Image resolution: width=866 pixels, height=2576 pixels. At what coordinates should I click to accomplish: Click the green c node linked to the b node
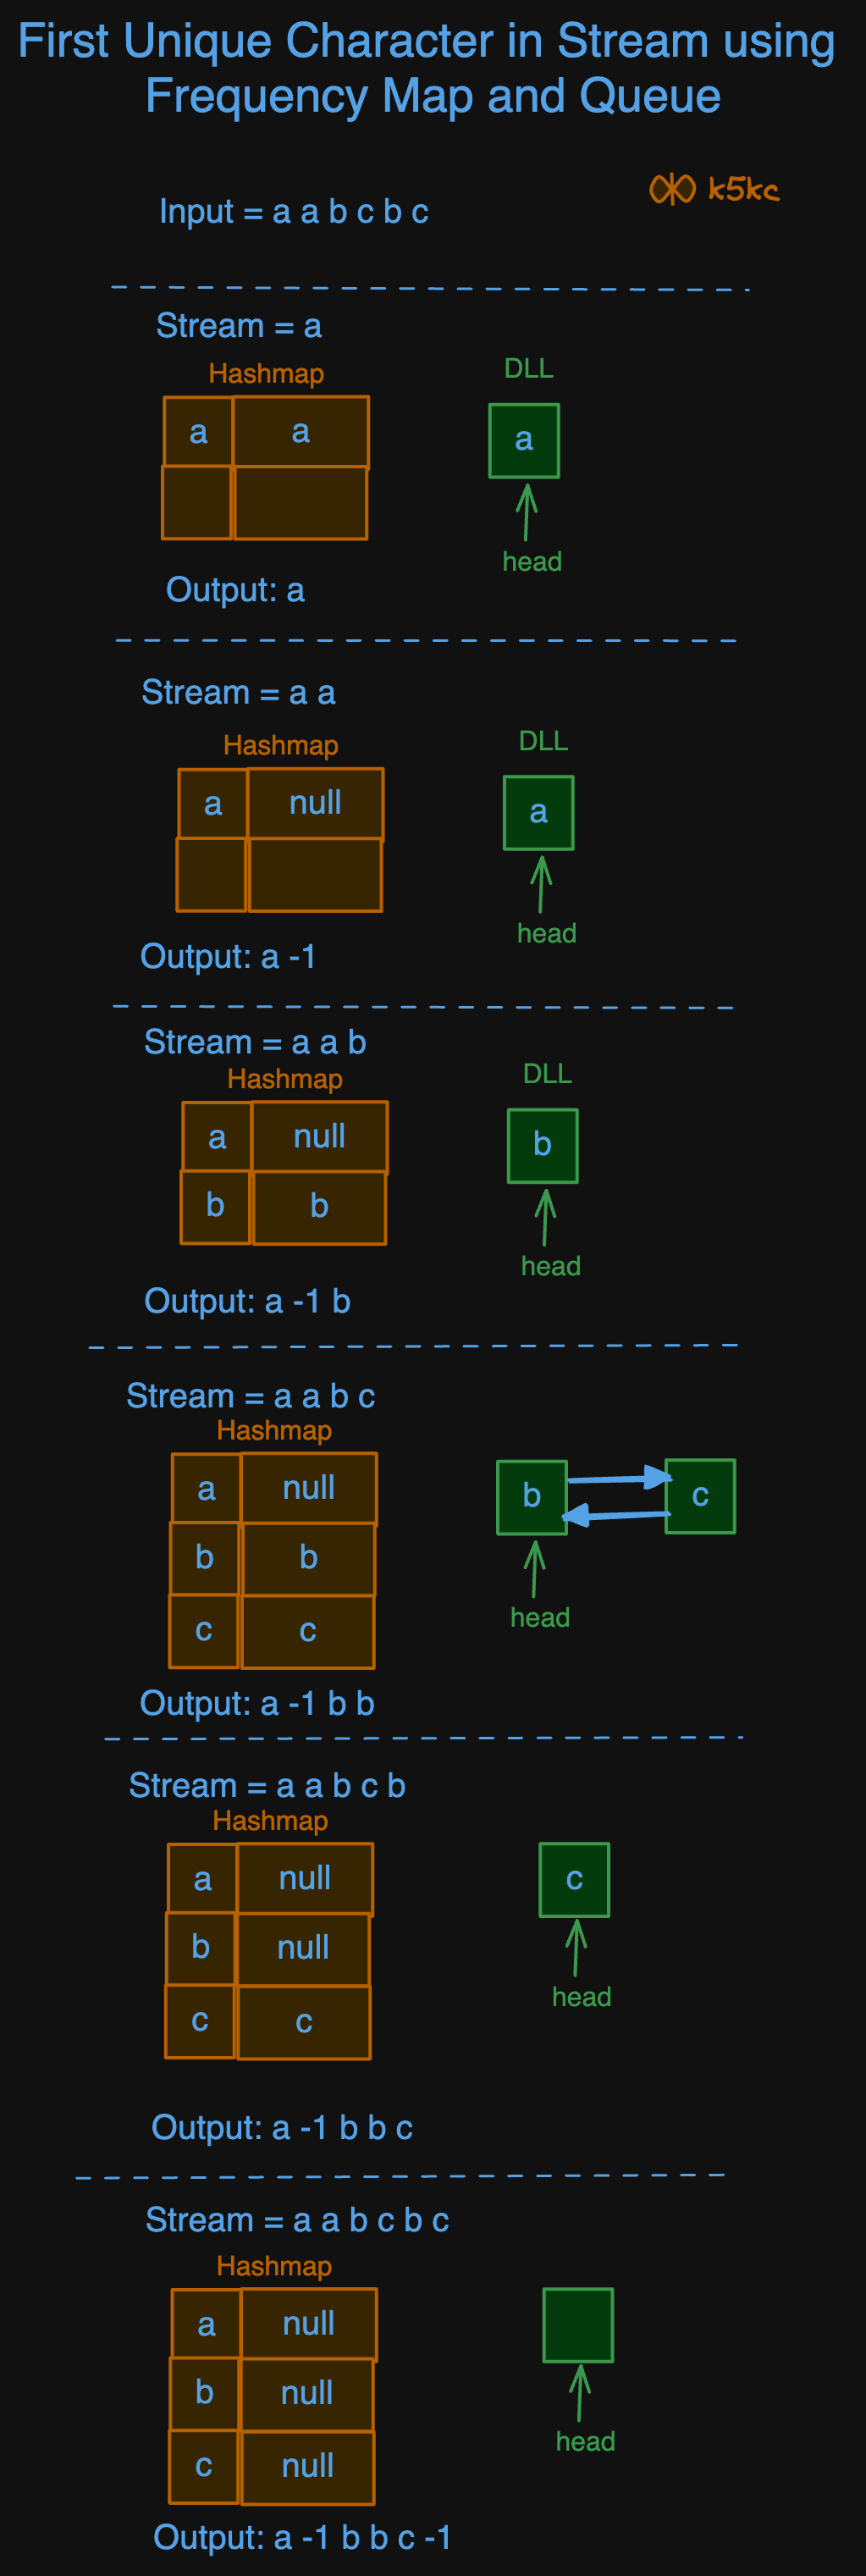click(700, 1496)
